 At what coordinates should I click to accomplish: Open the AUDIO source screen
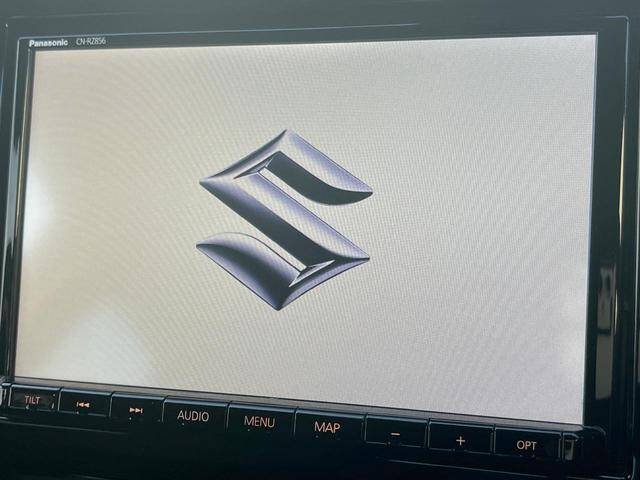[x=193, y=415]
